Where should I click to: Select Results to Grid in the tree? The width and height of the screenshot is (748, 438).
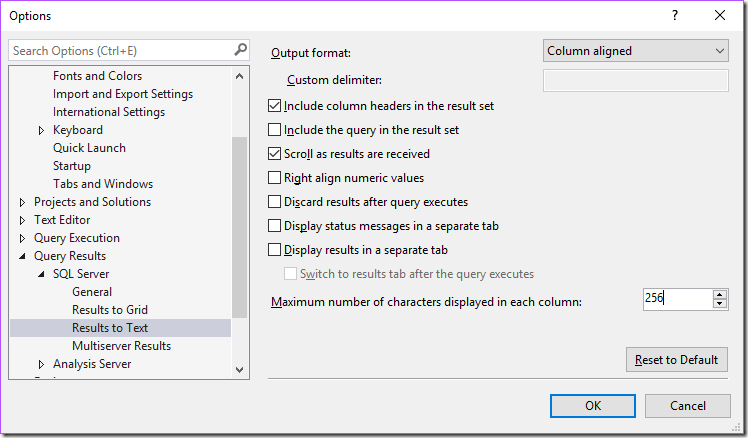110,310
